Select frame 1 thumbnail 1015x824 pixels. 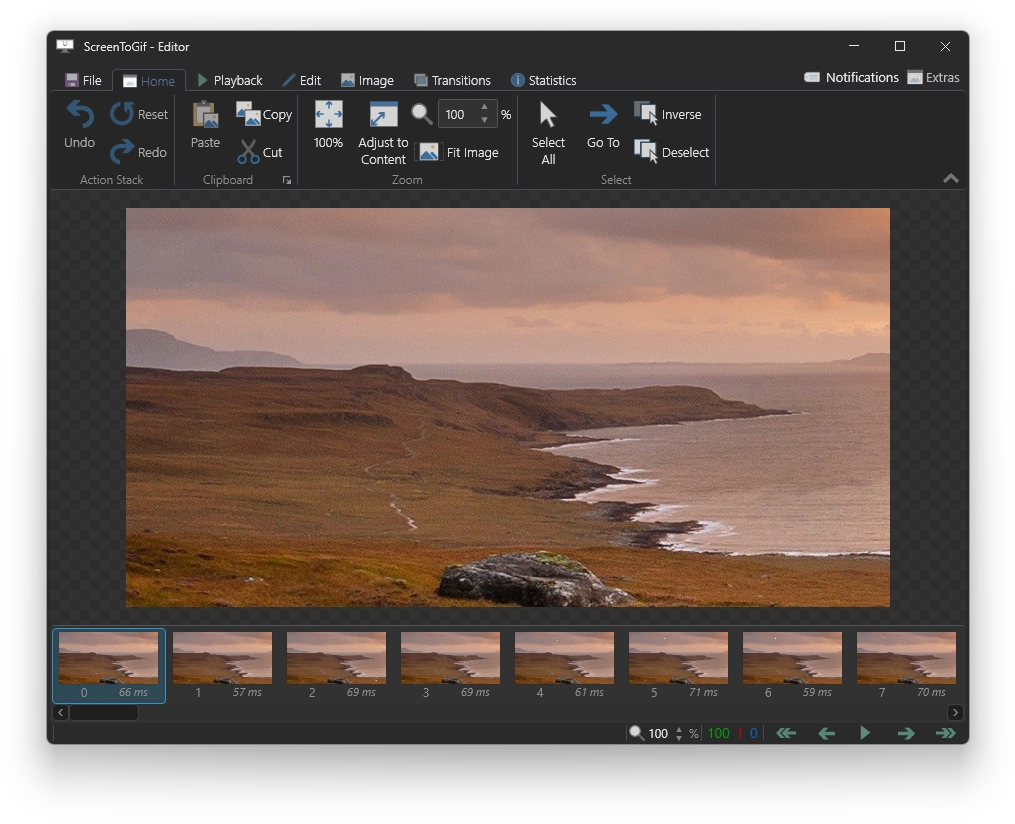coord(223,665)
